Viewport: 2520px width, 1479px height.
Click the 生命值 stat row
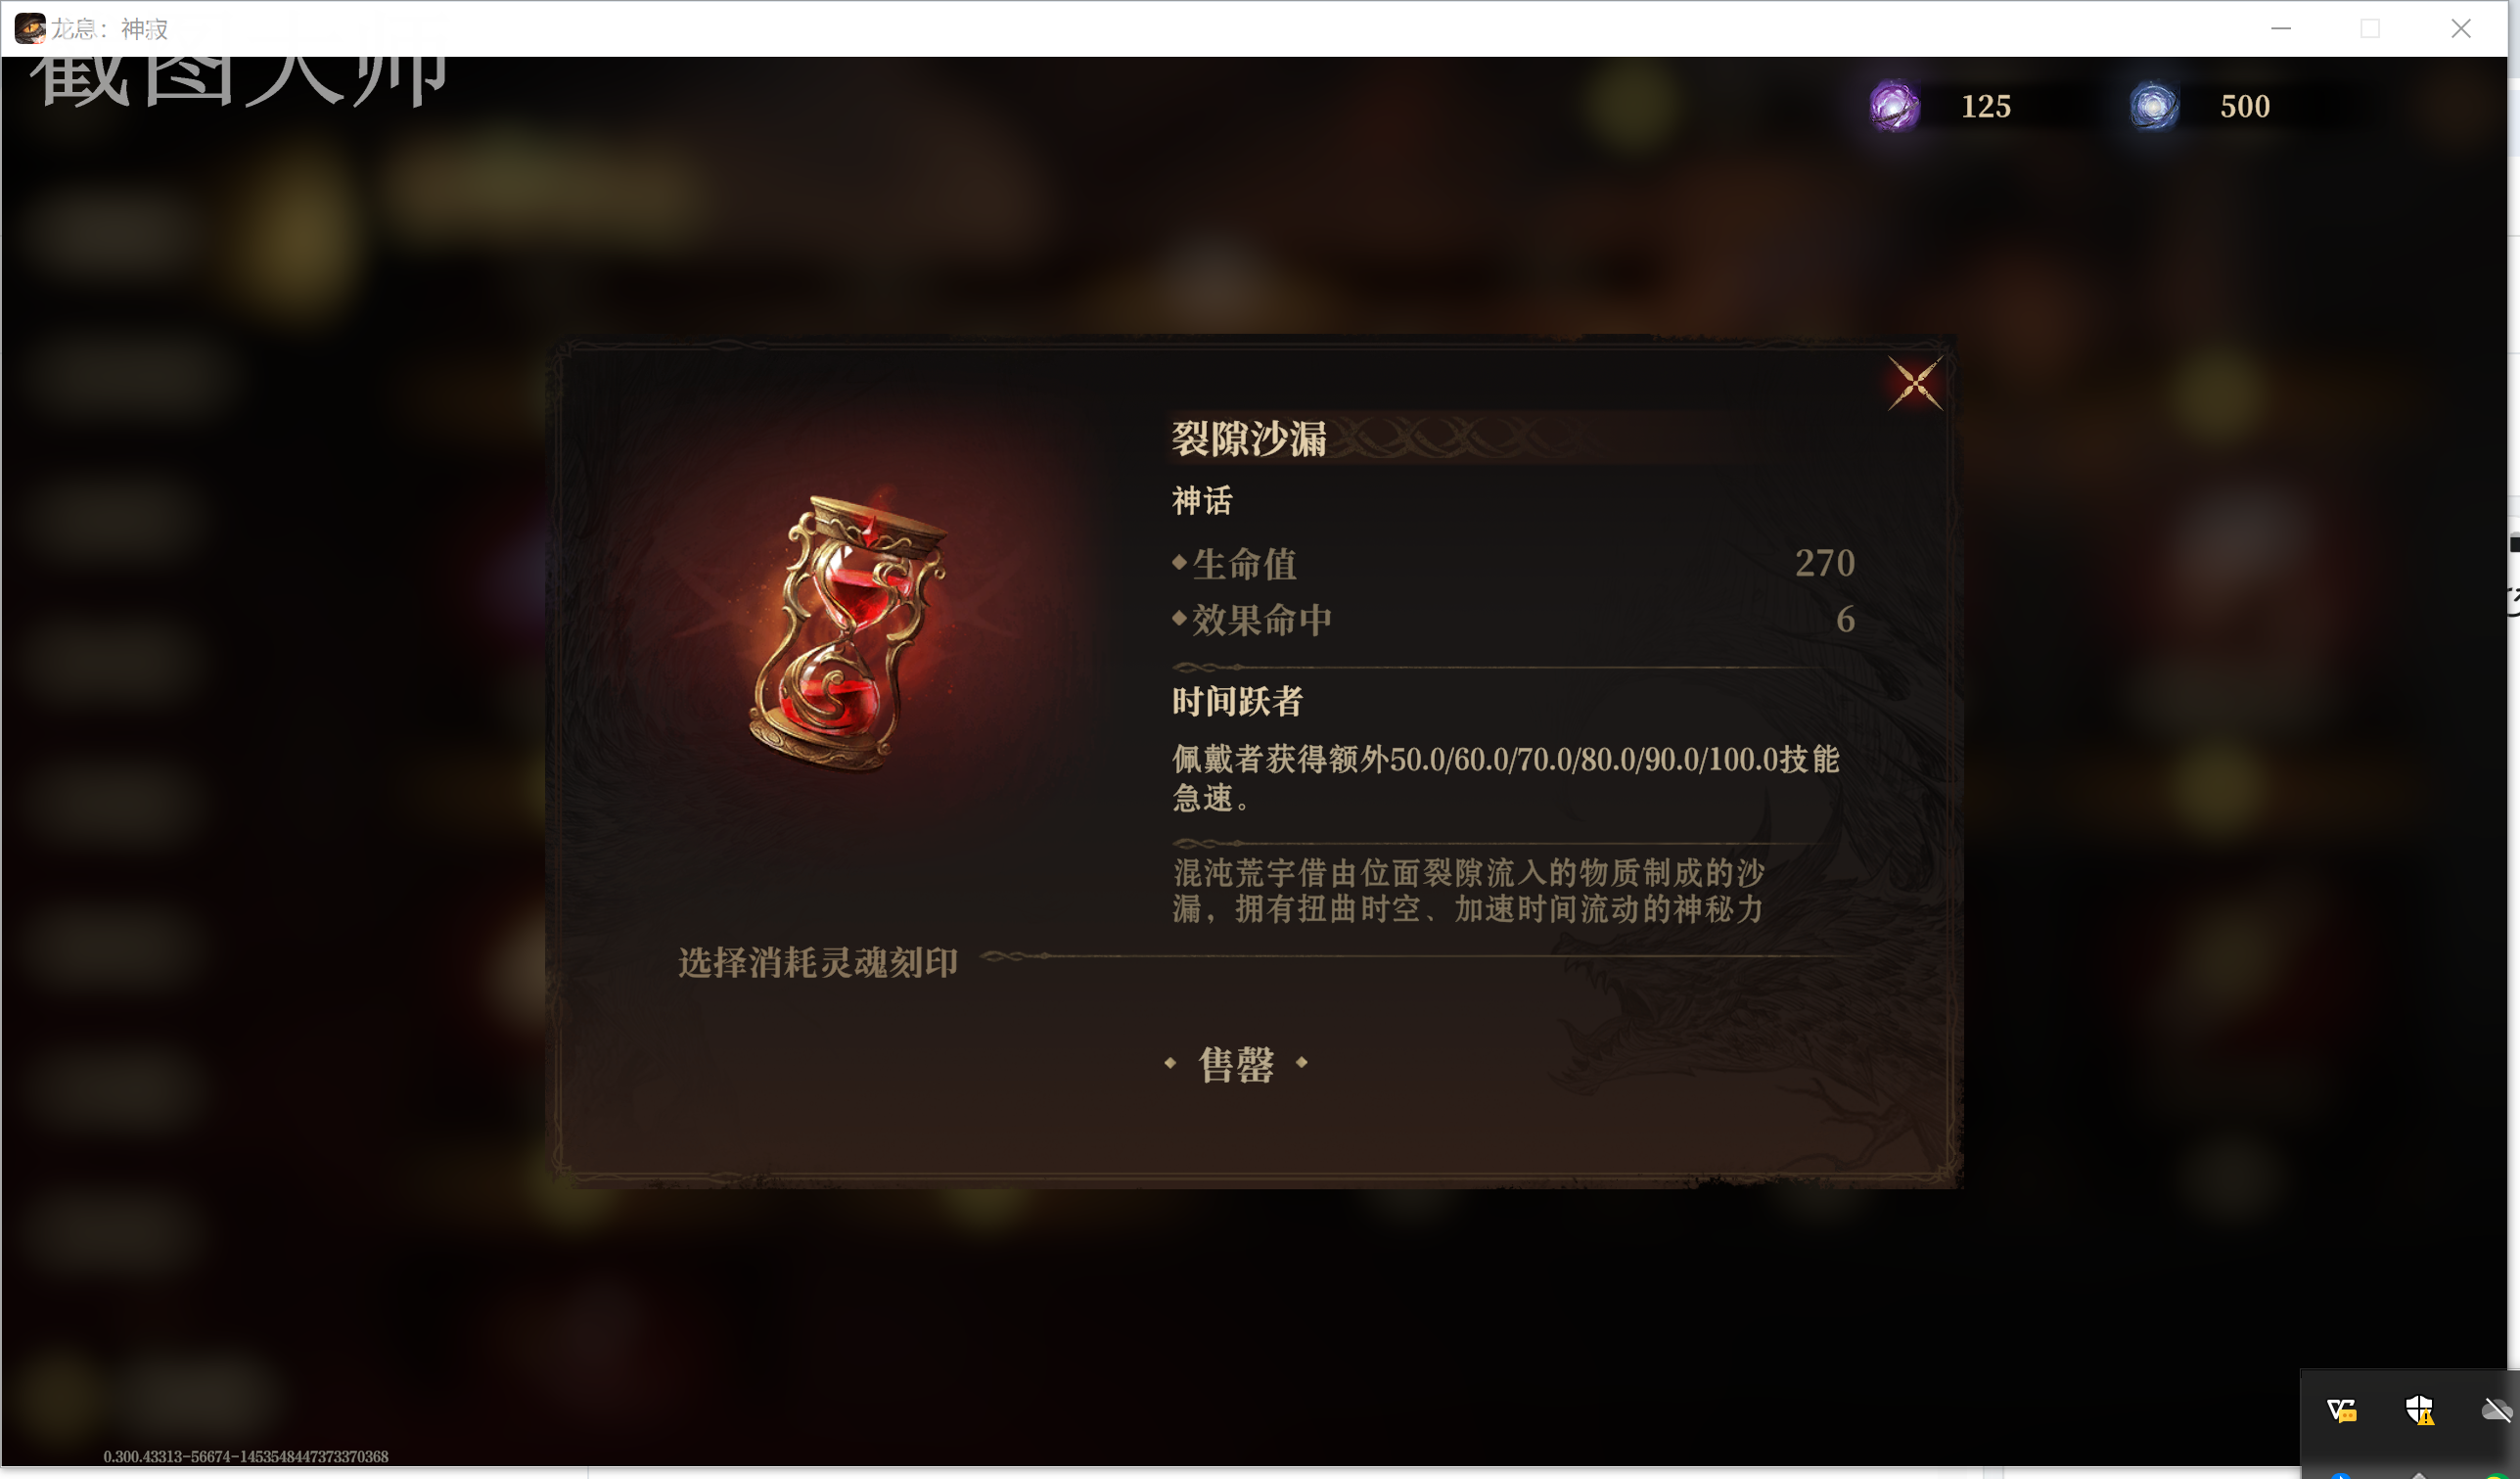click(x=1513, y=564)
